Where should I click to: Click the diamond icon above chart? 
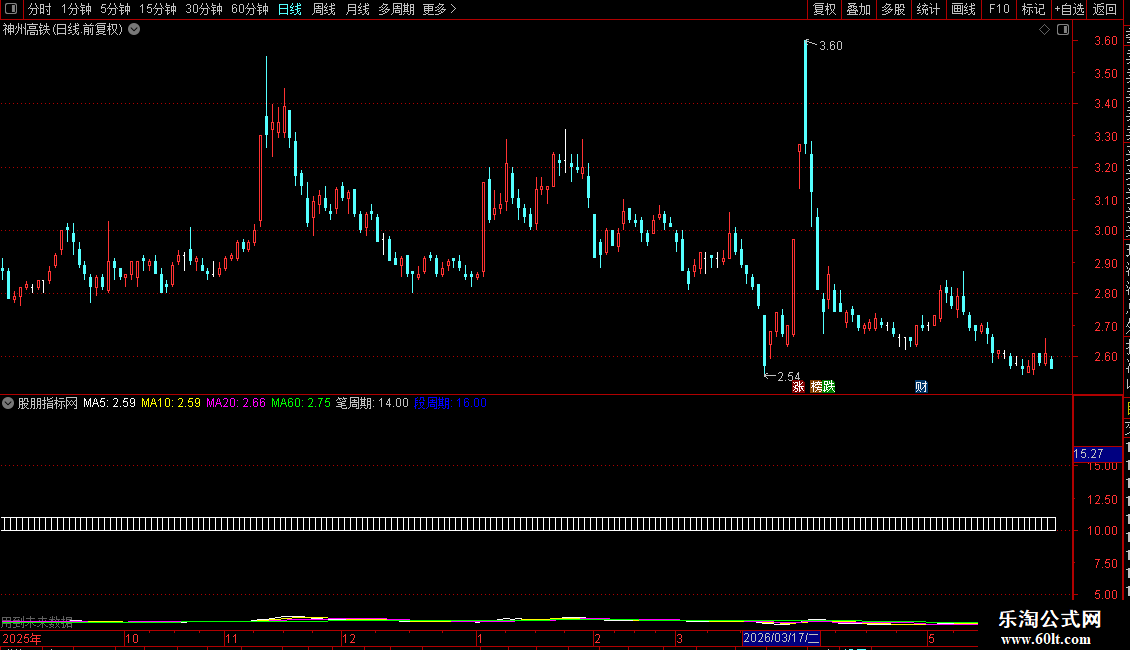[1044, 30]
